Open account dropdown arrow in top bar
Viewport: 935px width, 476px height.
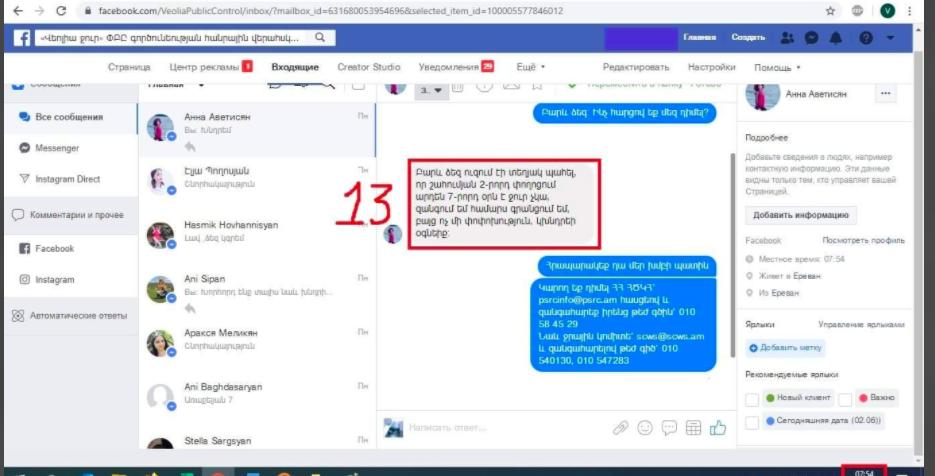pos(890,38)
